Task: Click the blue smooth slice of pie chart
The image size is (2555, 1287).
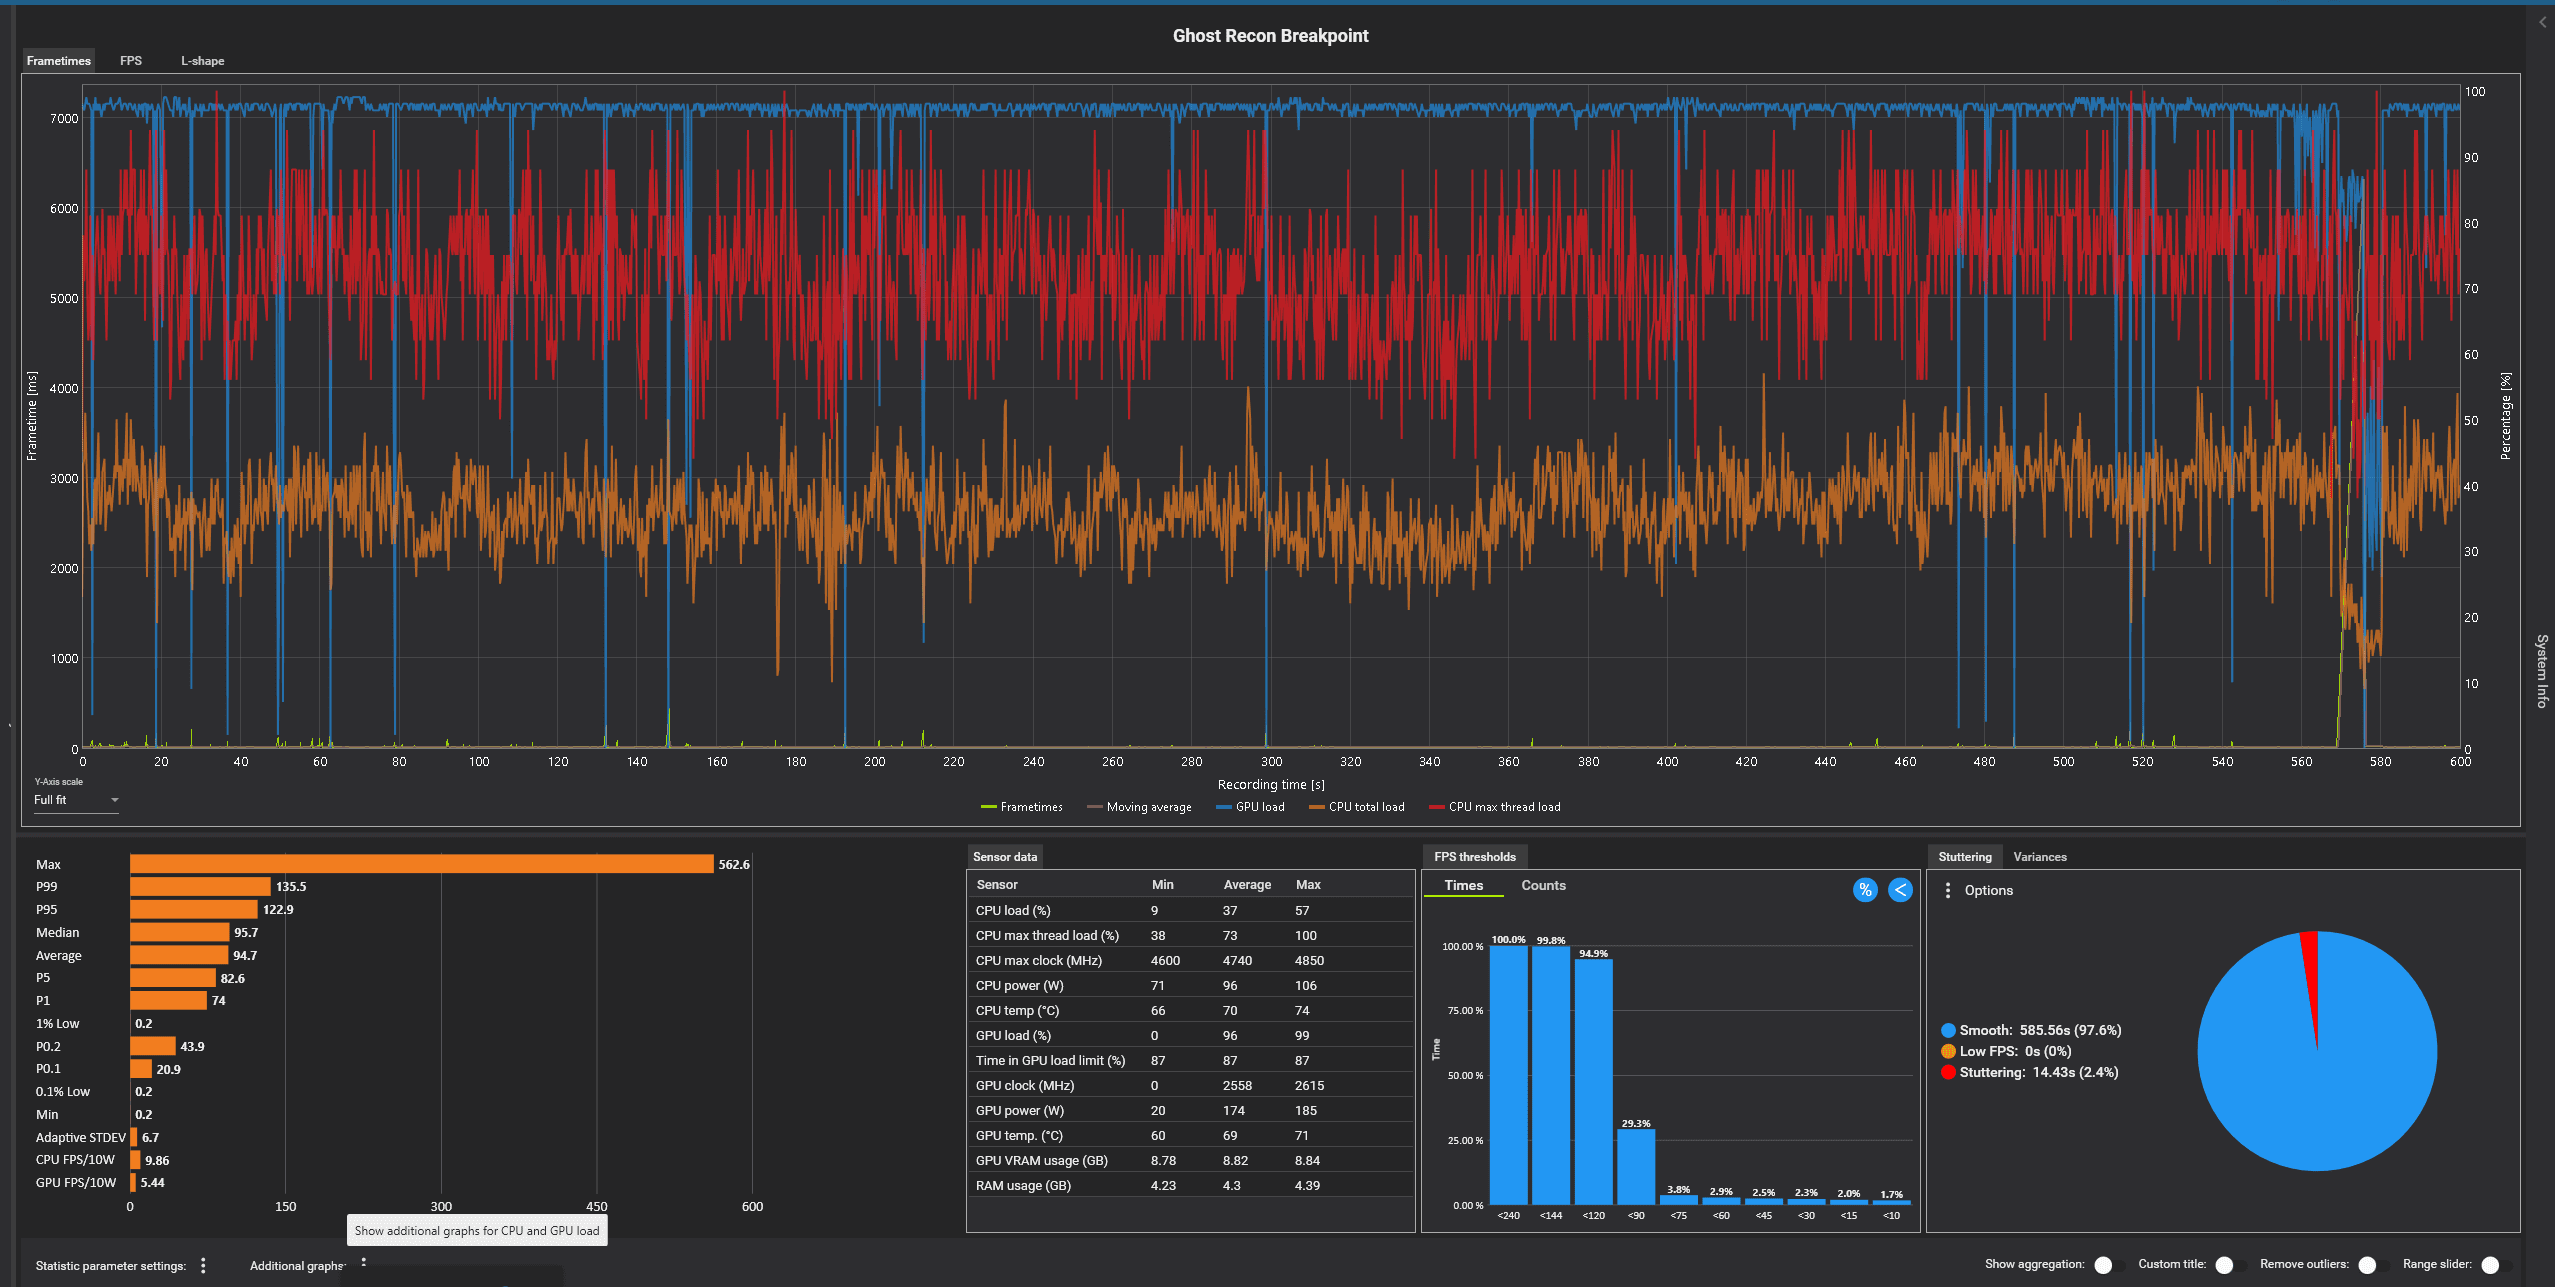Action: 2316,1090
